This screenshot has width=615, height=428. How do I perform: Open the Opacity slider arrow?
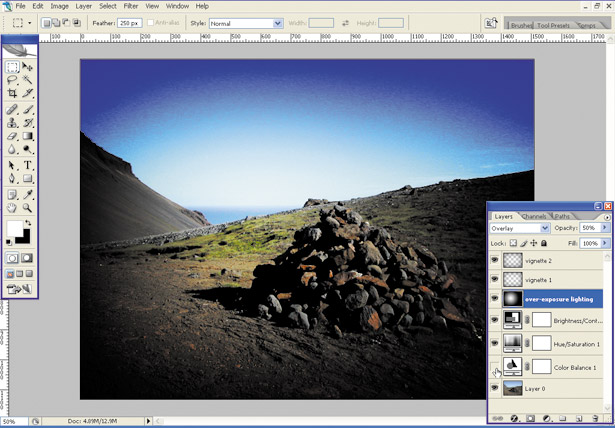[x=604, y=228]
